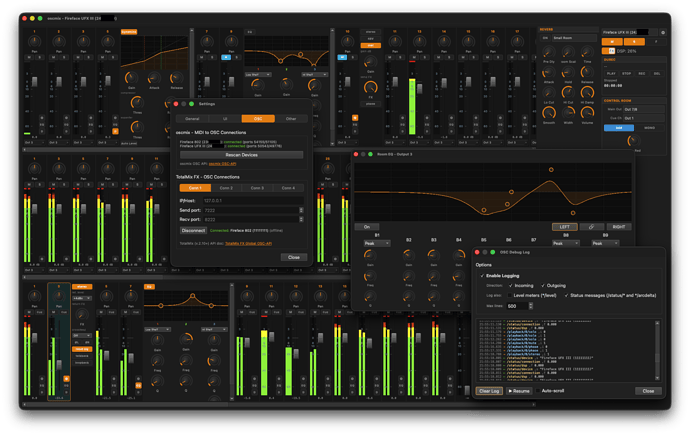Open the B9 Peak filter type dropdown
The width and height of the screenshot is (690, 435).
click(605, 243)
